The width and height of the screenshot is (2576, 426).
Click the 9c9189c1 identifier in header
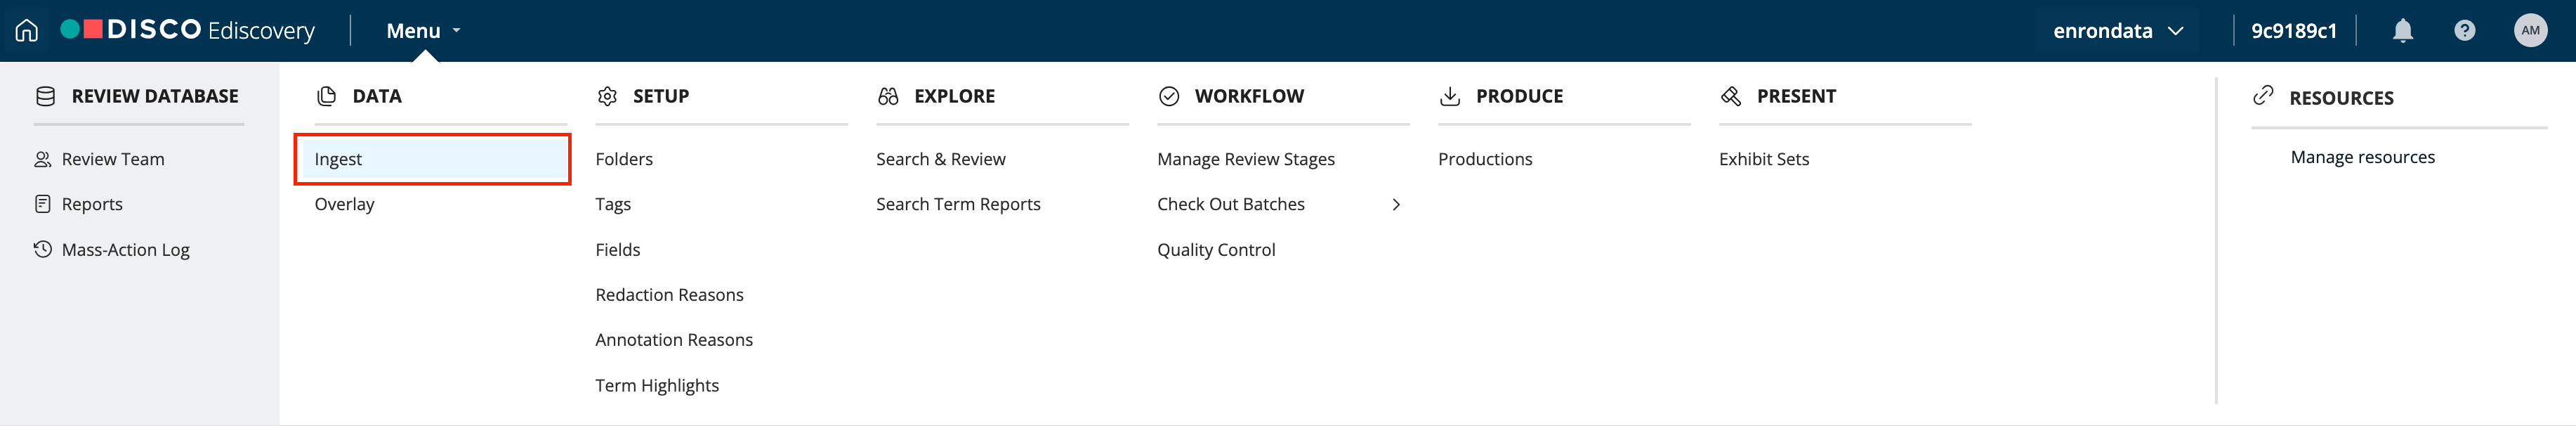pos(2293,31)
